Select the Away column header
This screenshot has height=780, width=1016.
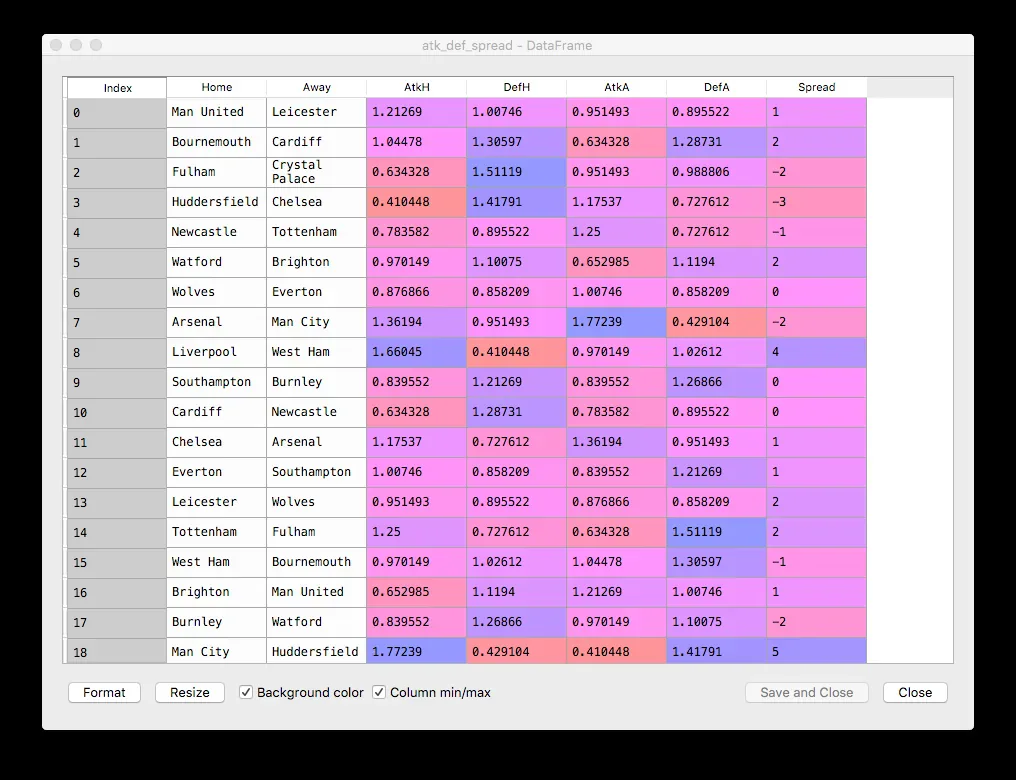coord(317,87)
